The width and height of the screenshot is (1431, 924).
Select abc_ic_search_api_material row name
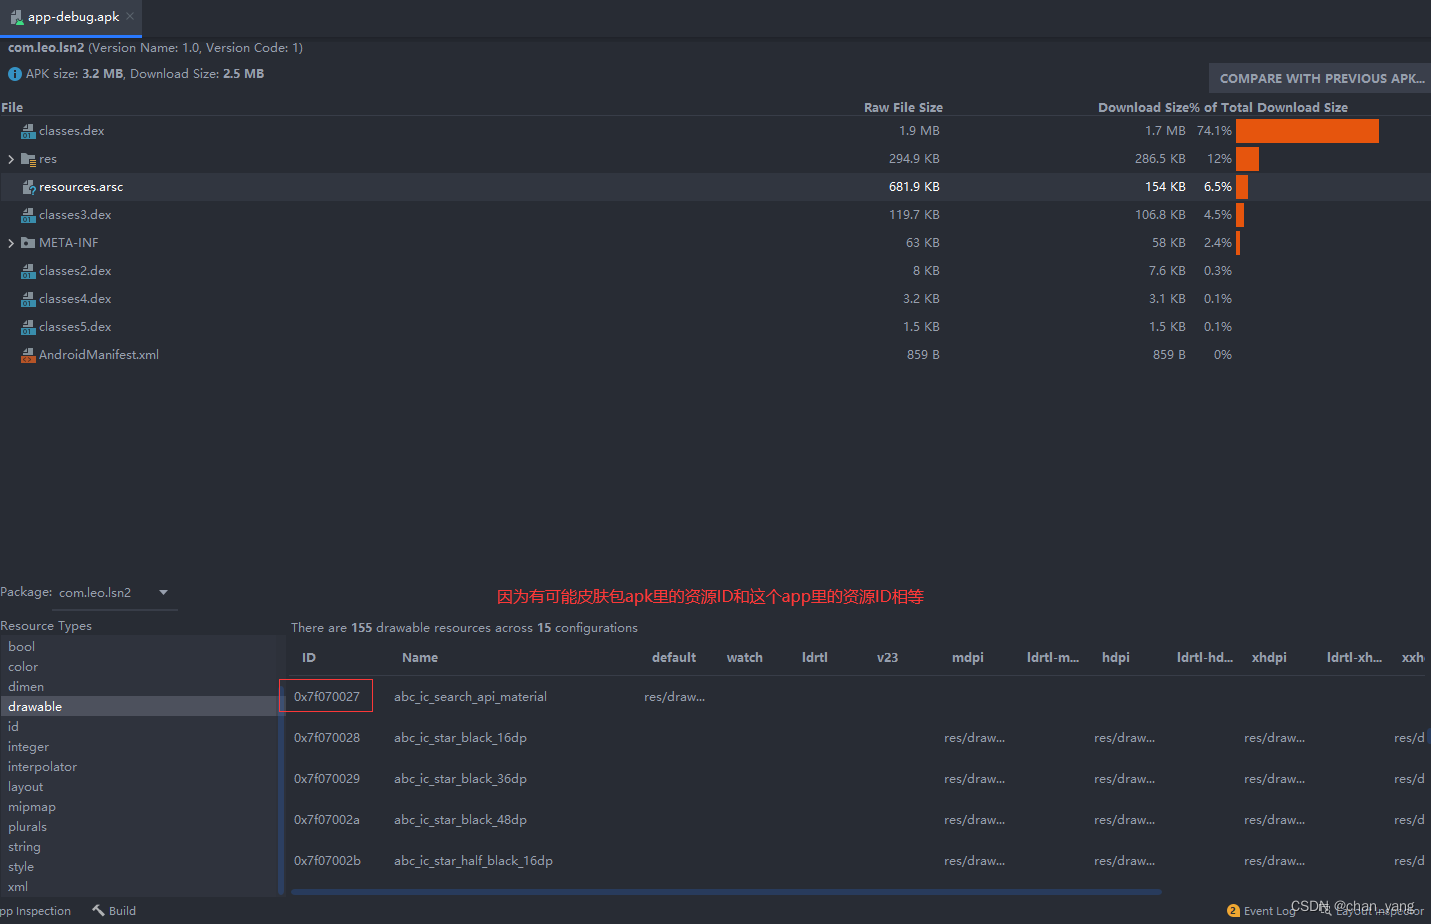click(470, 697)
